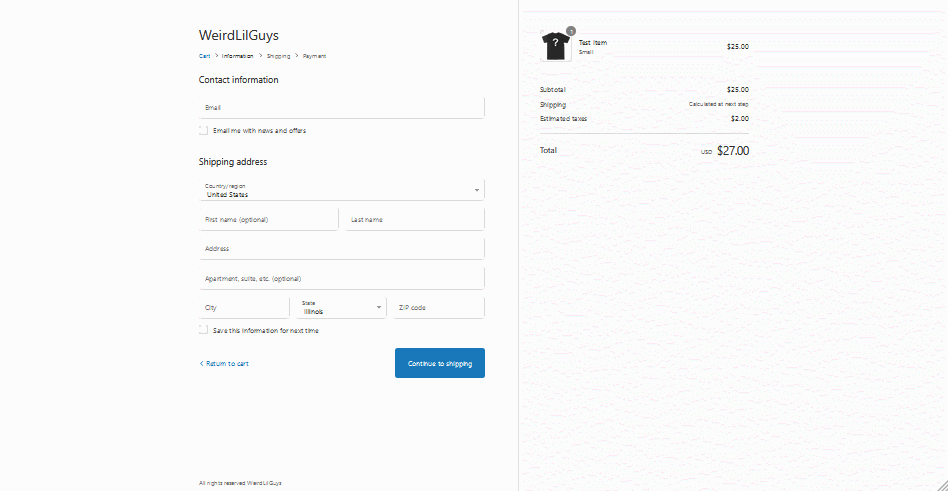The height and width of the screenshot is (491, 948).
Task: Click the Contact information heading
Action: [x=238, y=80]
